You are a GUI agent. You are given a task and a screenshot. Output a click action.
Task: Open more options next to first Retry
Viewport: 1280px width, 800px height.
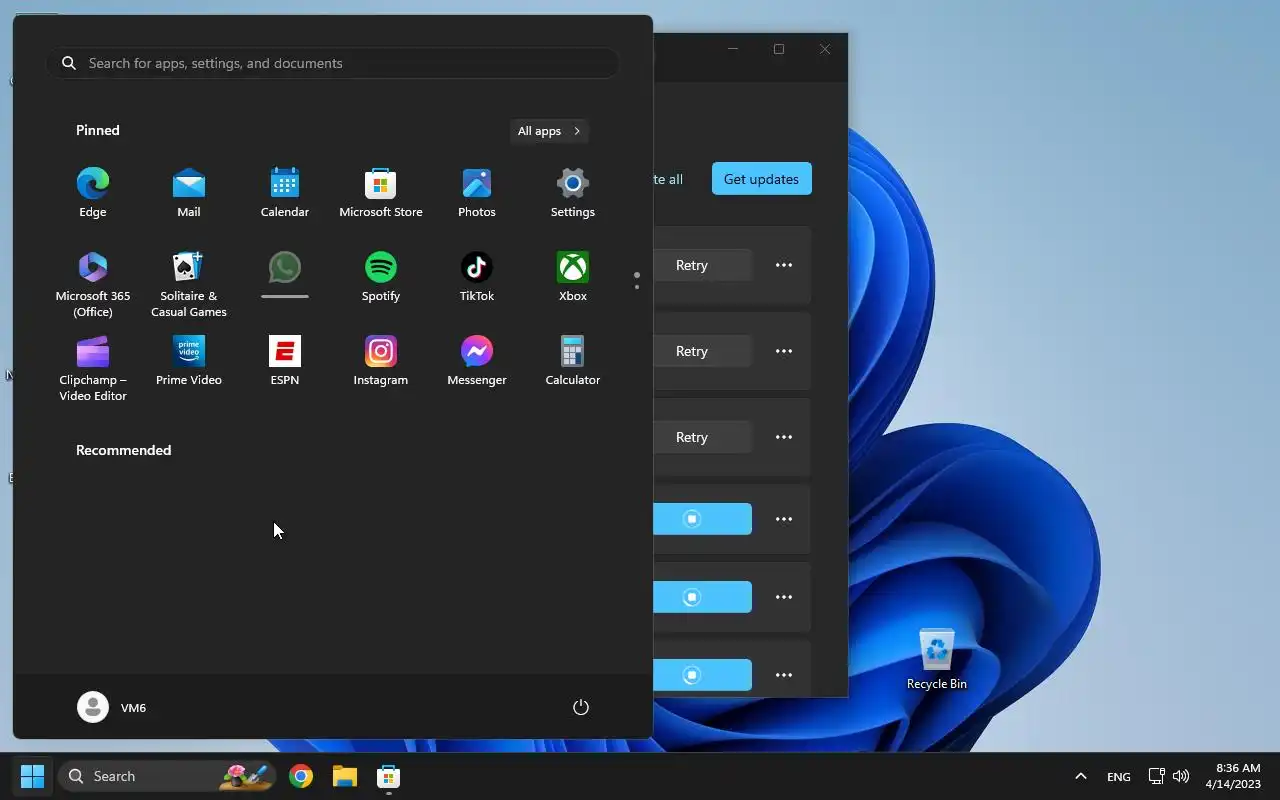pyautogui.click(x=784, y=265)
